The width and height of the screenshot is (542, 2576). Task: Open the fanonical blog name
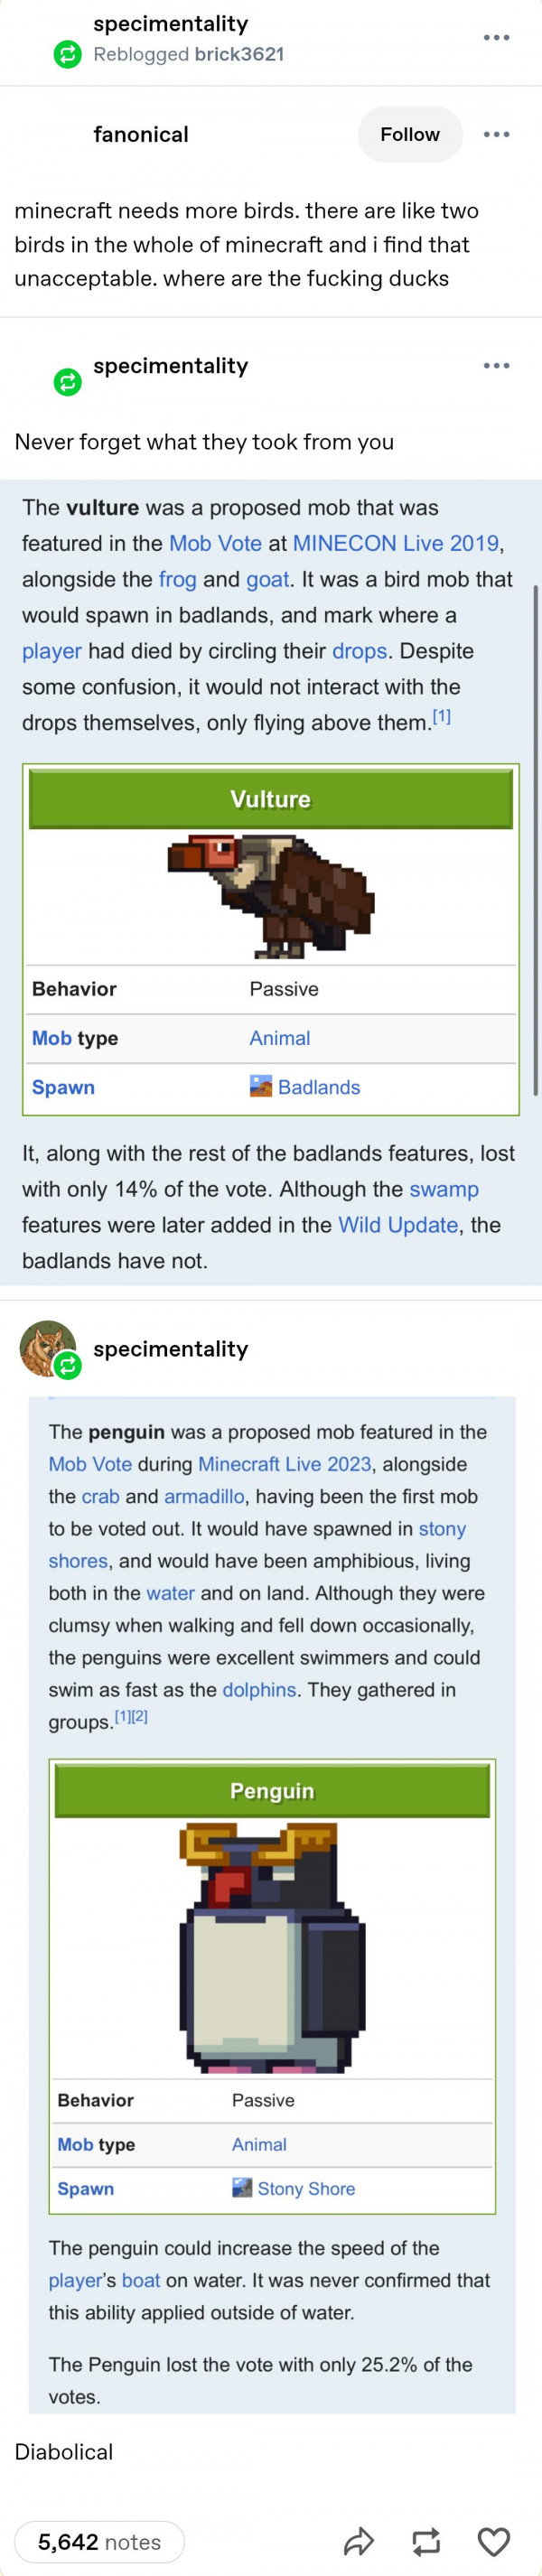point(141,134)
